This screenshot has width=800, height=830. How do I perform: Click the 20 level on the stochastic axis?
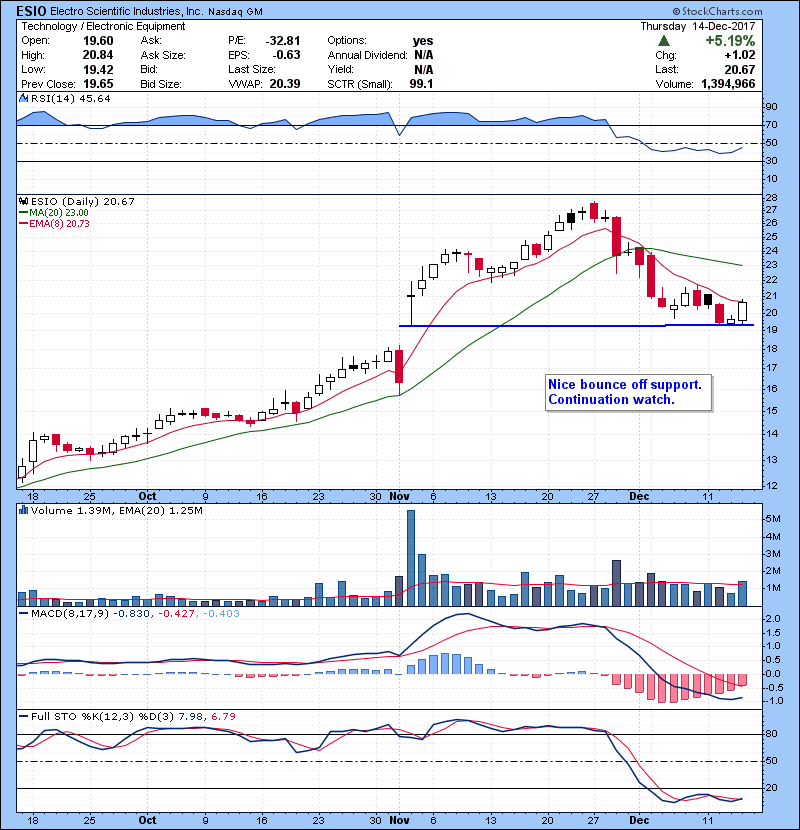pyautogui.click(x=771, y=788)
